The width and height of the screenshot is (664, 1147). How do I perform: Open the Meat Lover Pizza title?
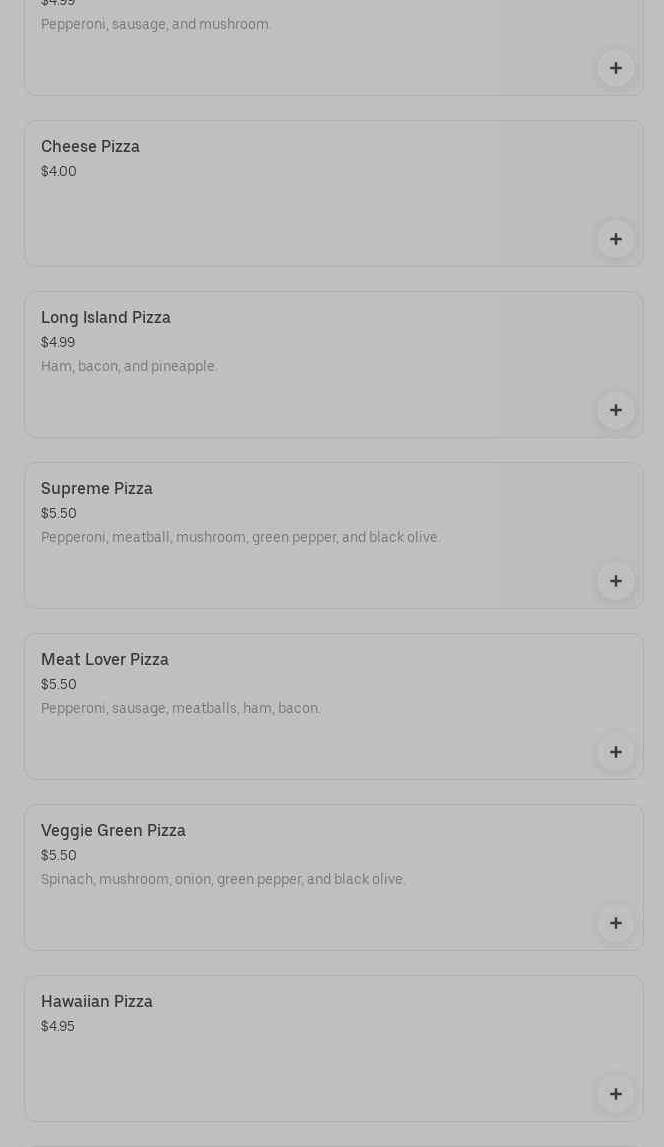coord(105,660)
